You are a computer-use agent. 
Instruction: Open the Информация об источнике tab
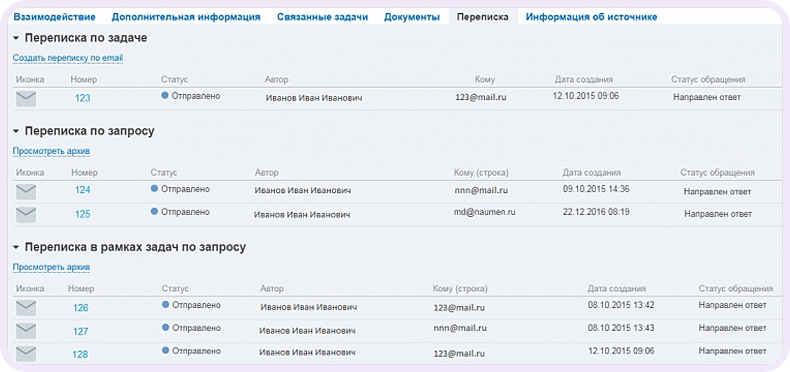tap(591, 17)
